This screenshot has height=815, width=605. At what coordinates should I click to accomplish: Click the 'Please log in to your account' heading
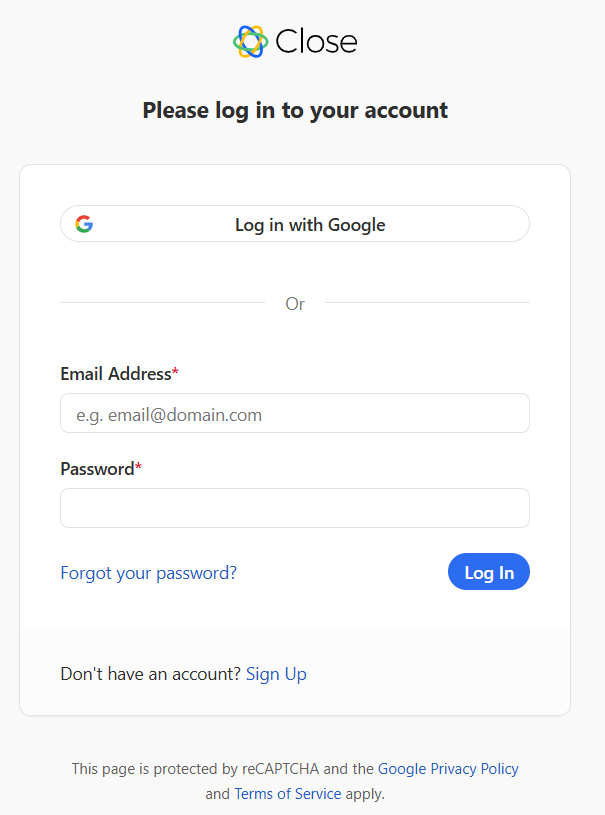pyautogui.click(x=295, y=110)
